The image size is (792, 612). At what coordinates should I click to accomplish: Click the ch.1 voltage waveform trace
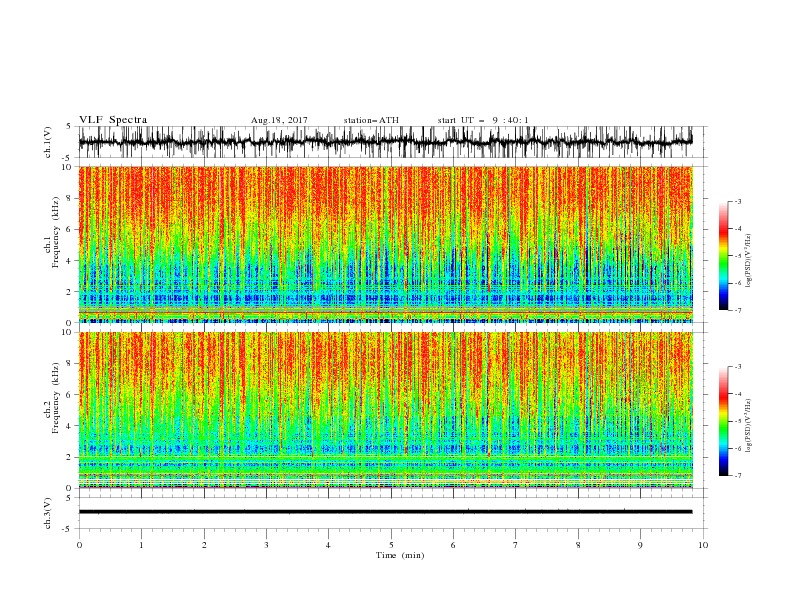385,142
